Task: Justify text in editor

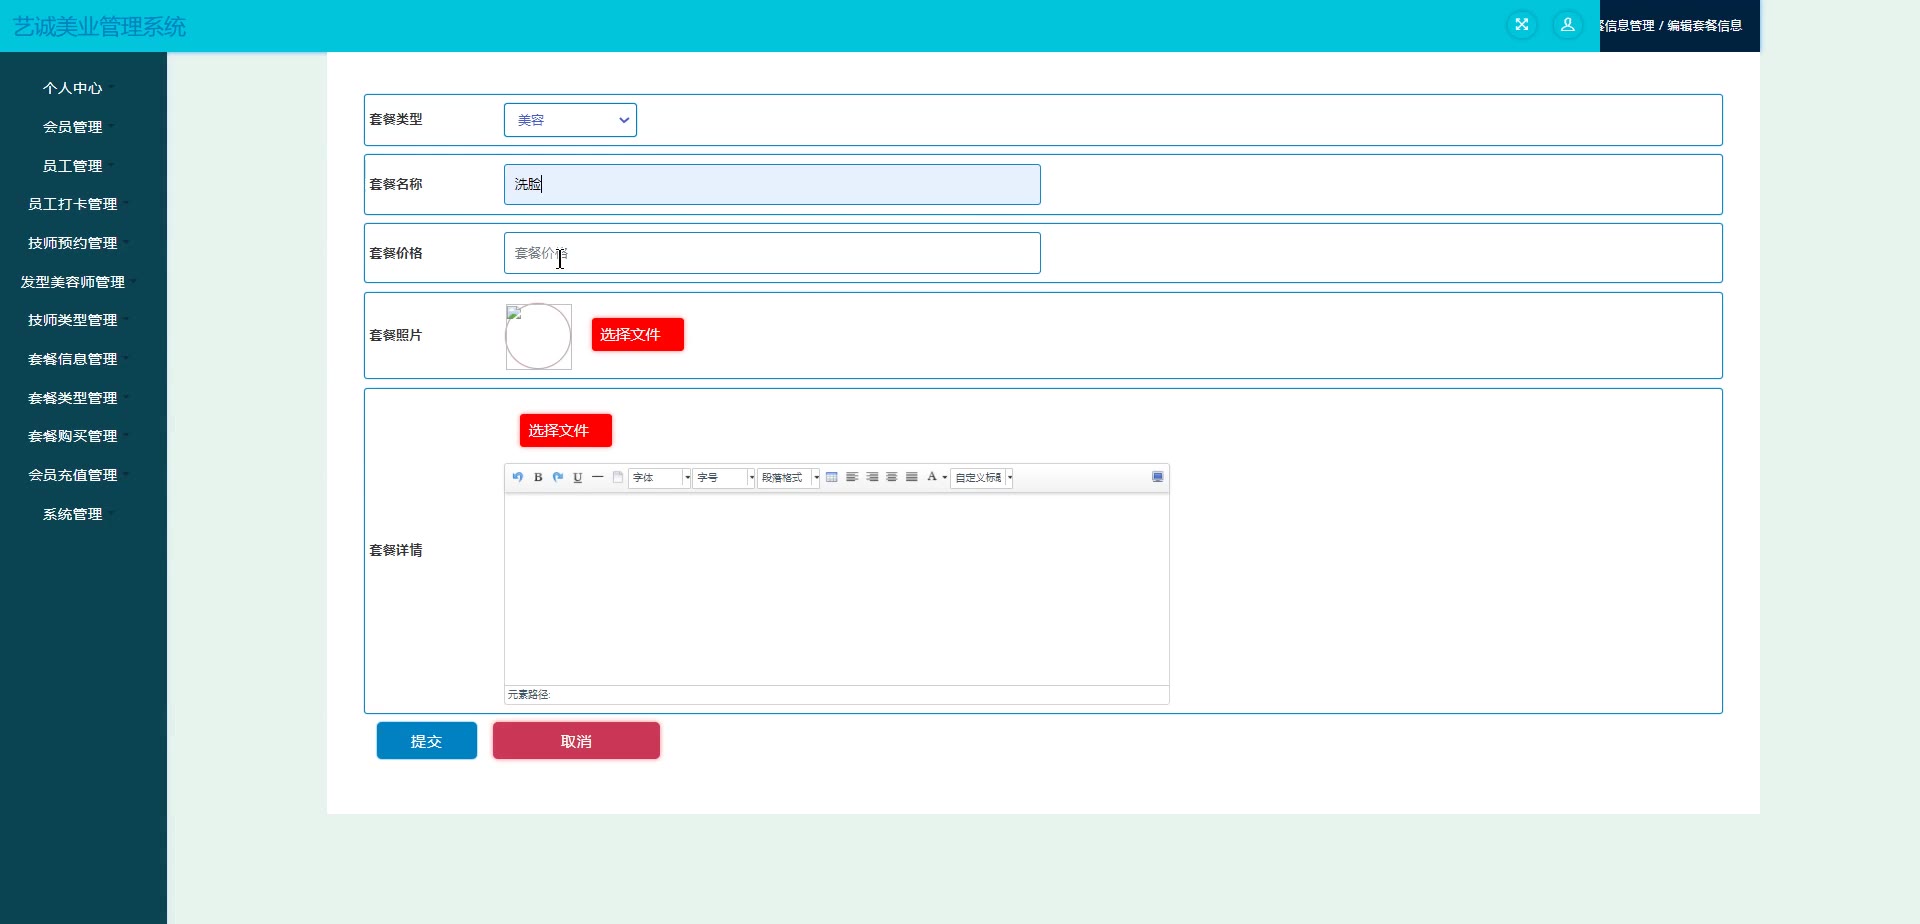Action: pos(912,477)
